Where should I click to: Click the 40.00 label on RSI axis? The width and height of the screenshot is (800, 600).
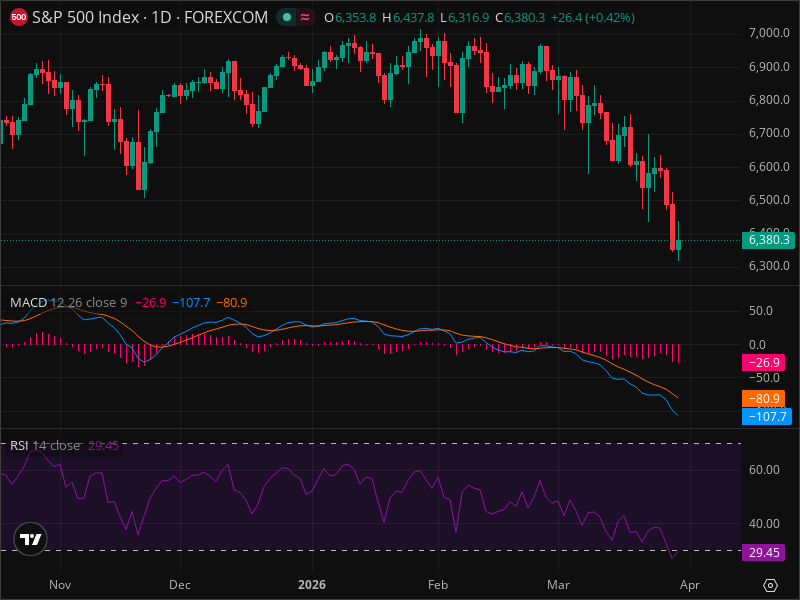764,524
